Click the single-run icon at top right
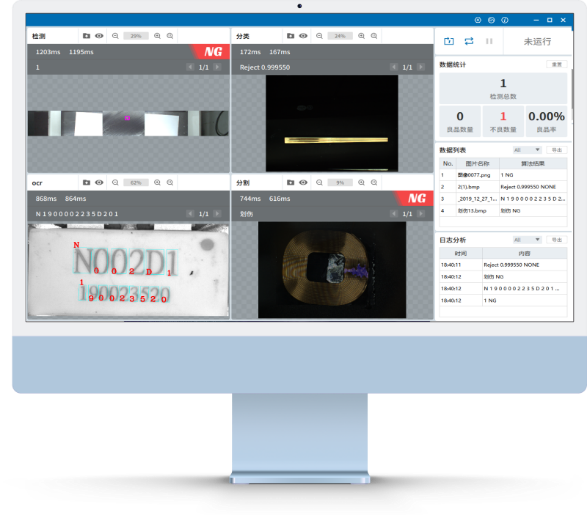Screen dimensions: 587x516 point(449,41)
